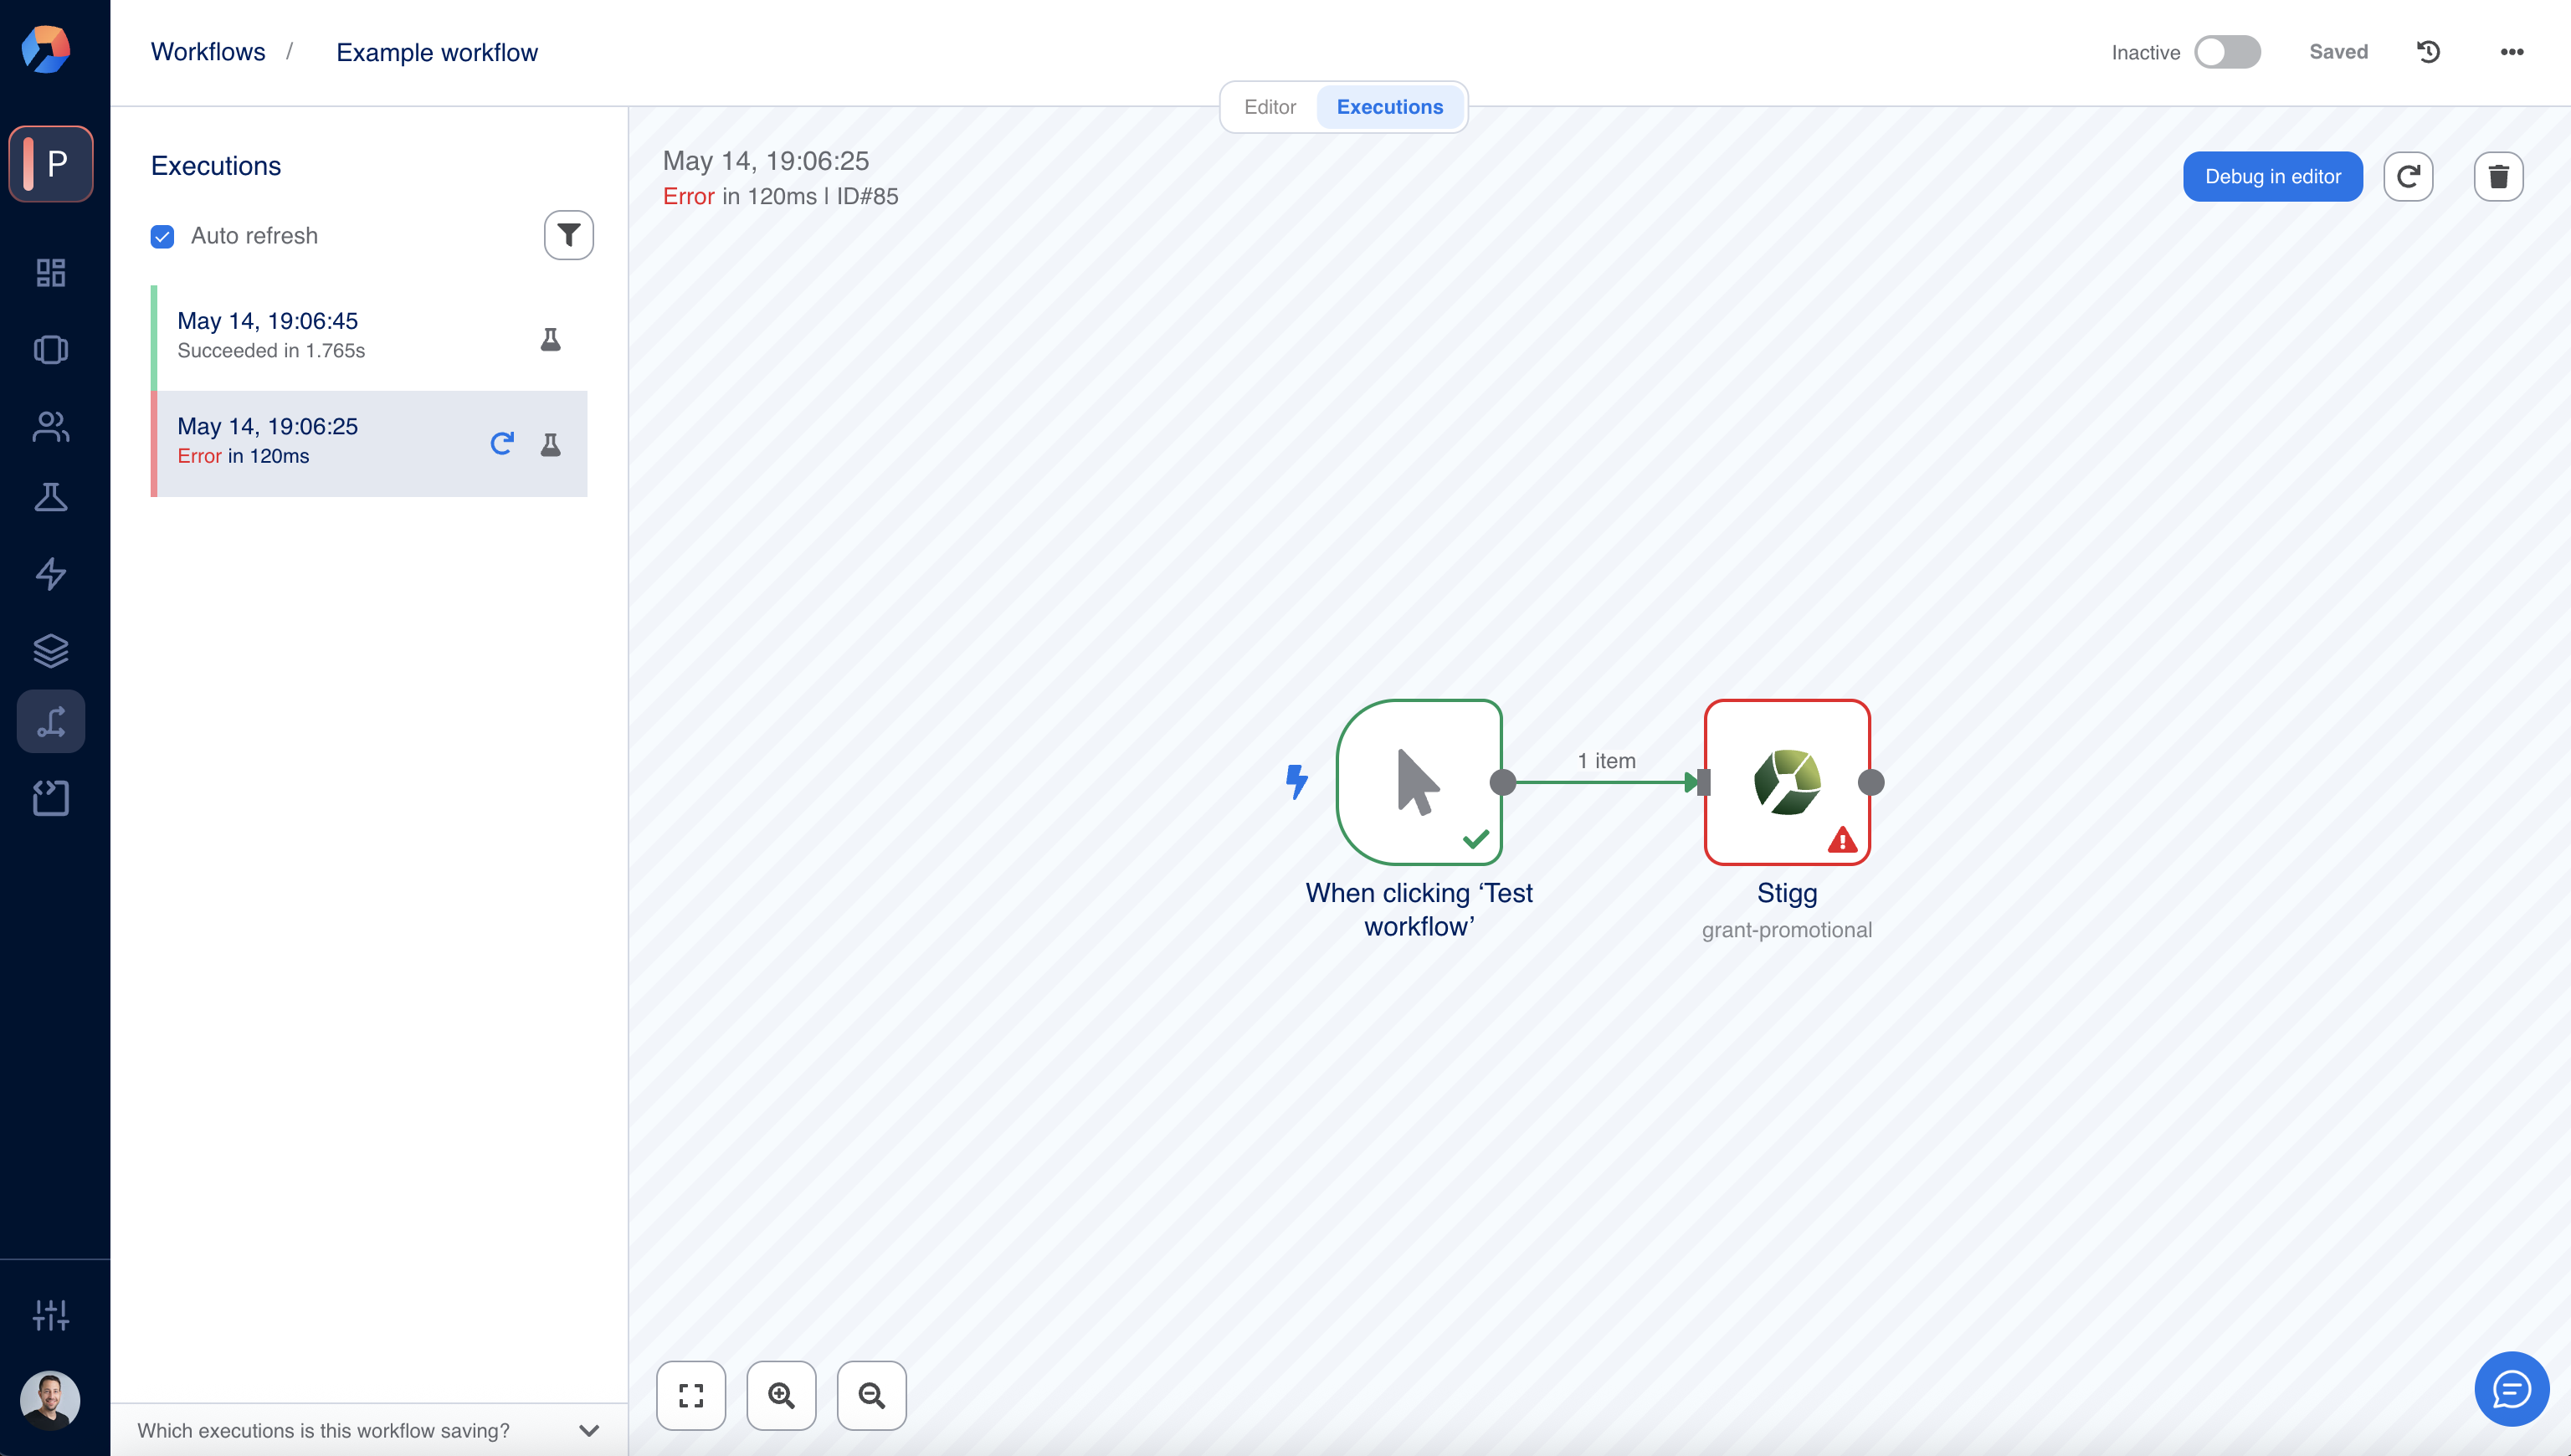
Task: Open the support chat bubble
Action: coord(2510,1388)
